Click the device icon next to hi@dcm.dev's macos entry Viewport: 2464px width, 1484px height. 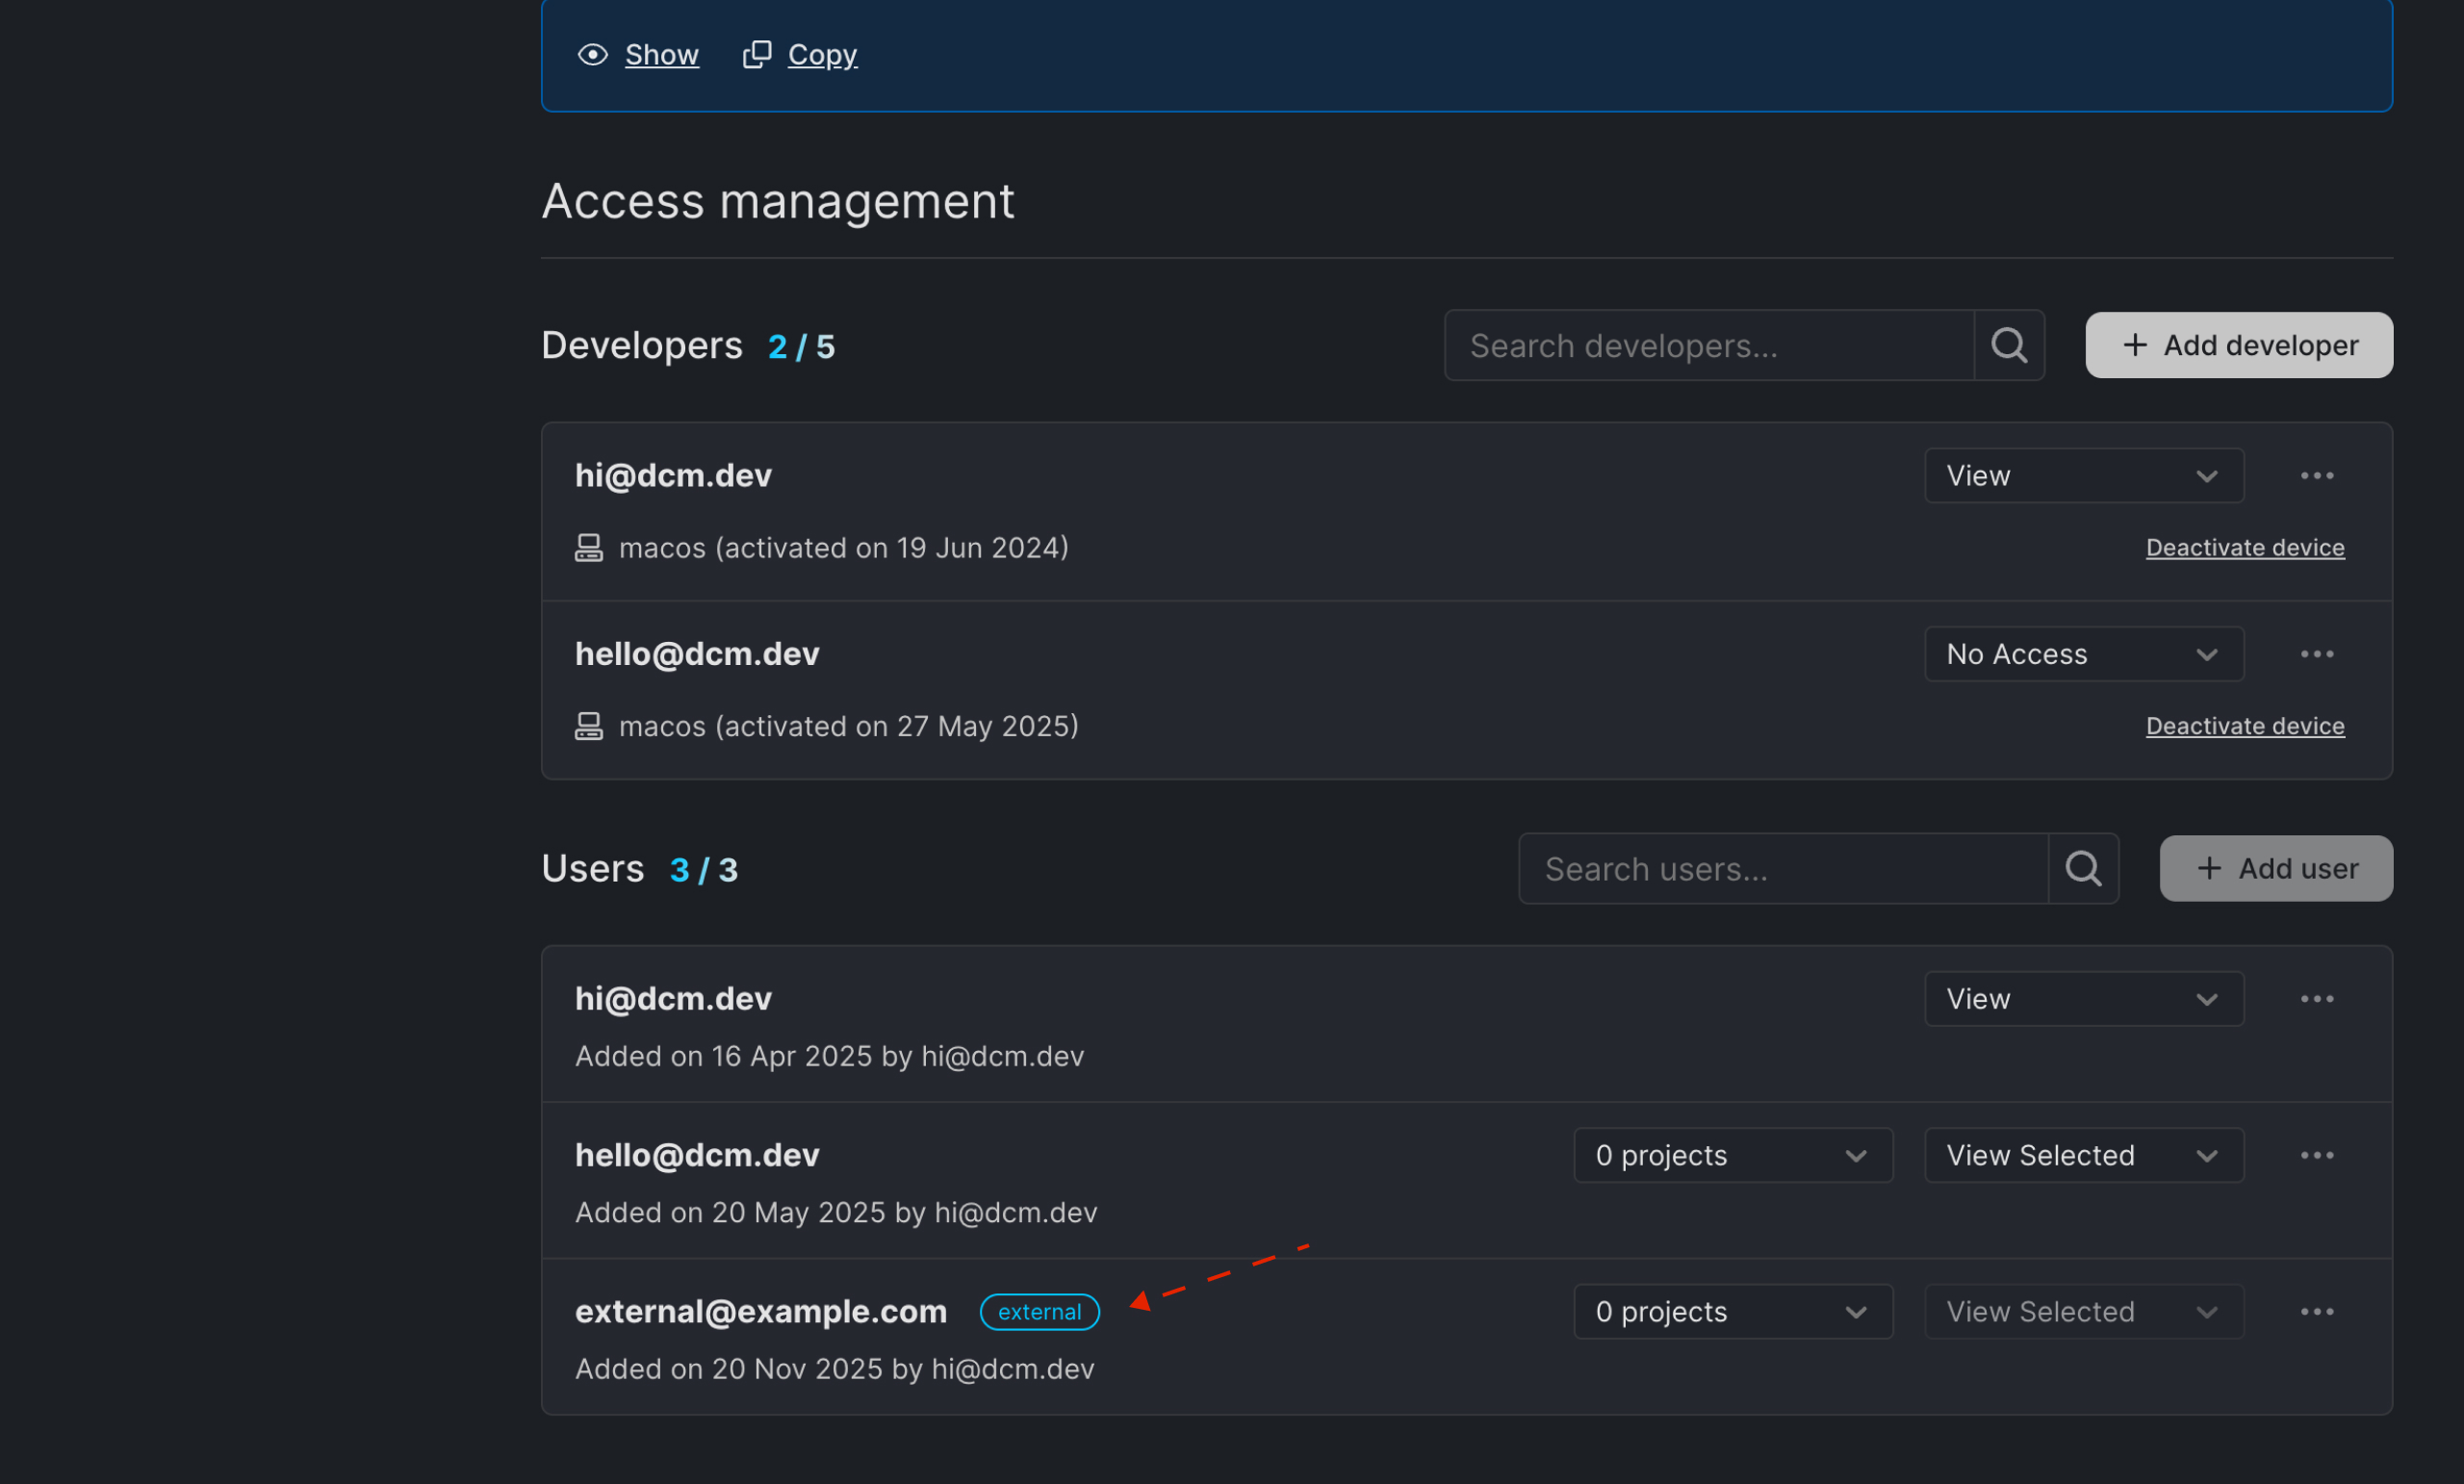pos(589,547)
